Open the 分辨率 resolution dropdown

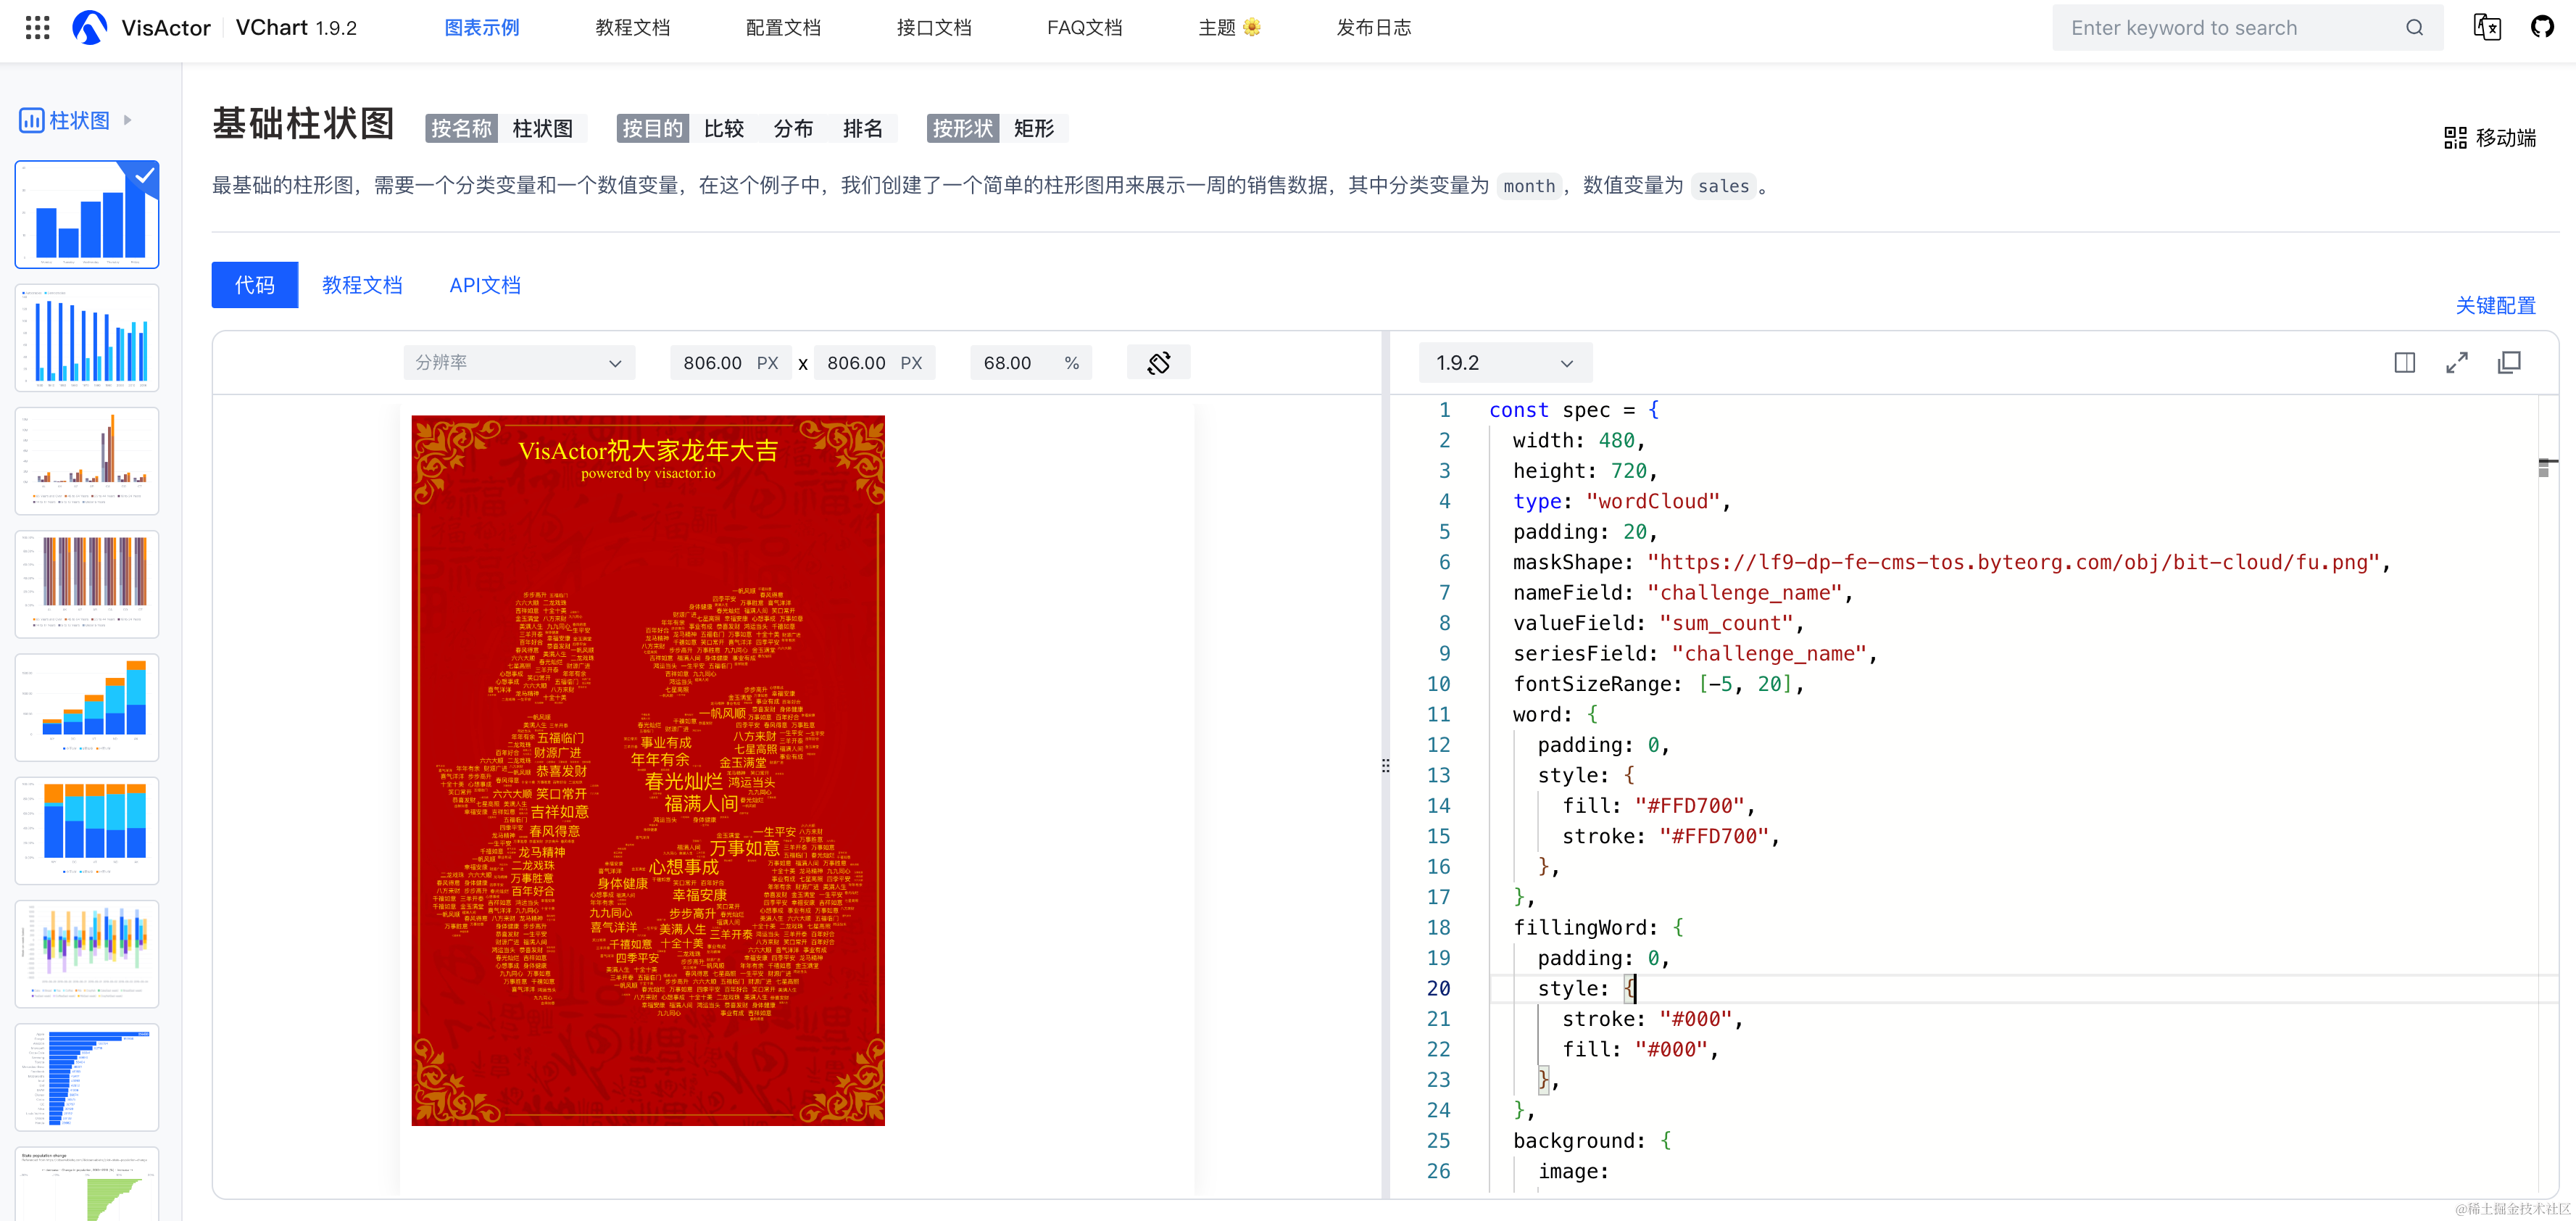click(518, 362)
